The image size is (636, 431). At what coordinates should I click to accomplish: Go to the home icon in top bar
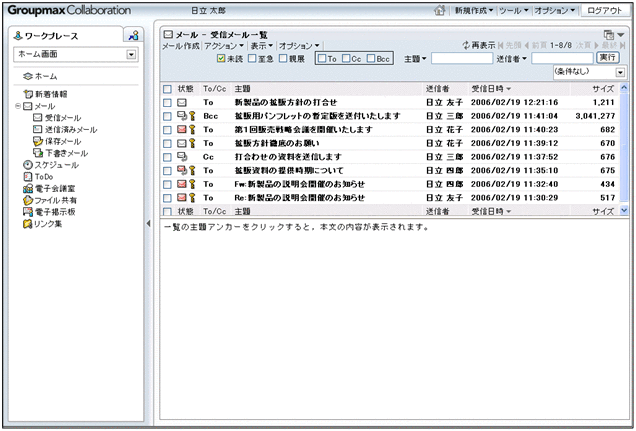pos(440,11)
